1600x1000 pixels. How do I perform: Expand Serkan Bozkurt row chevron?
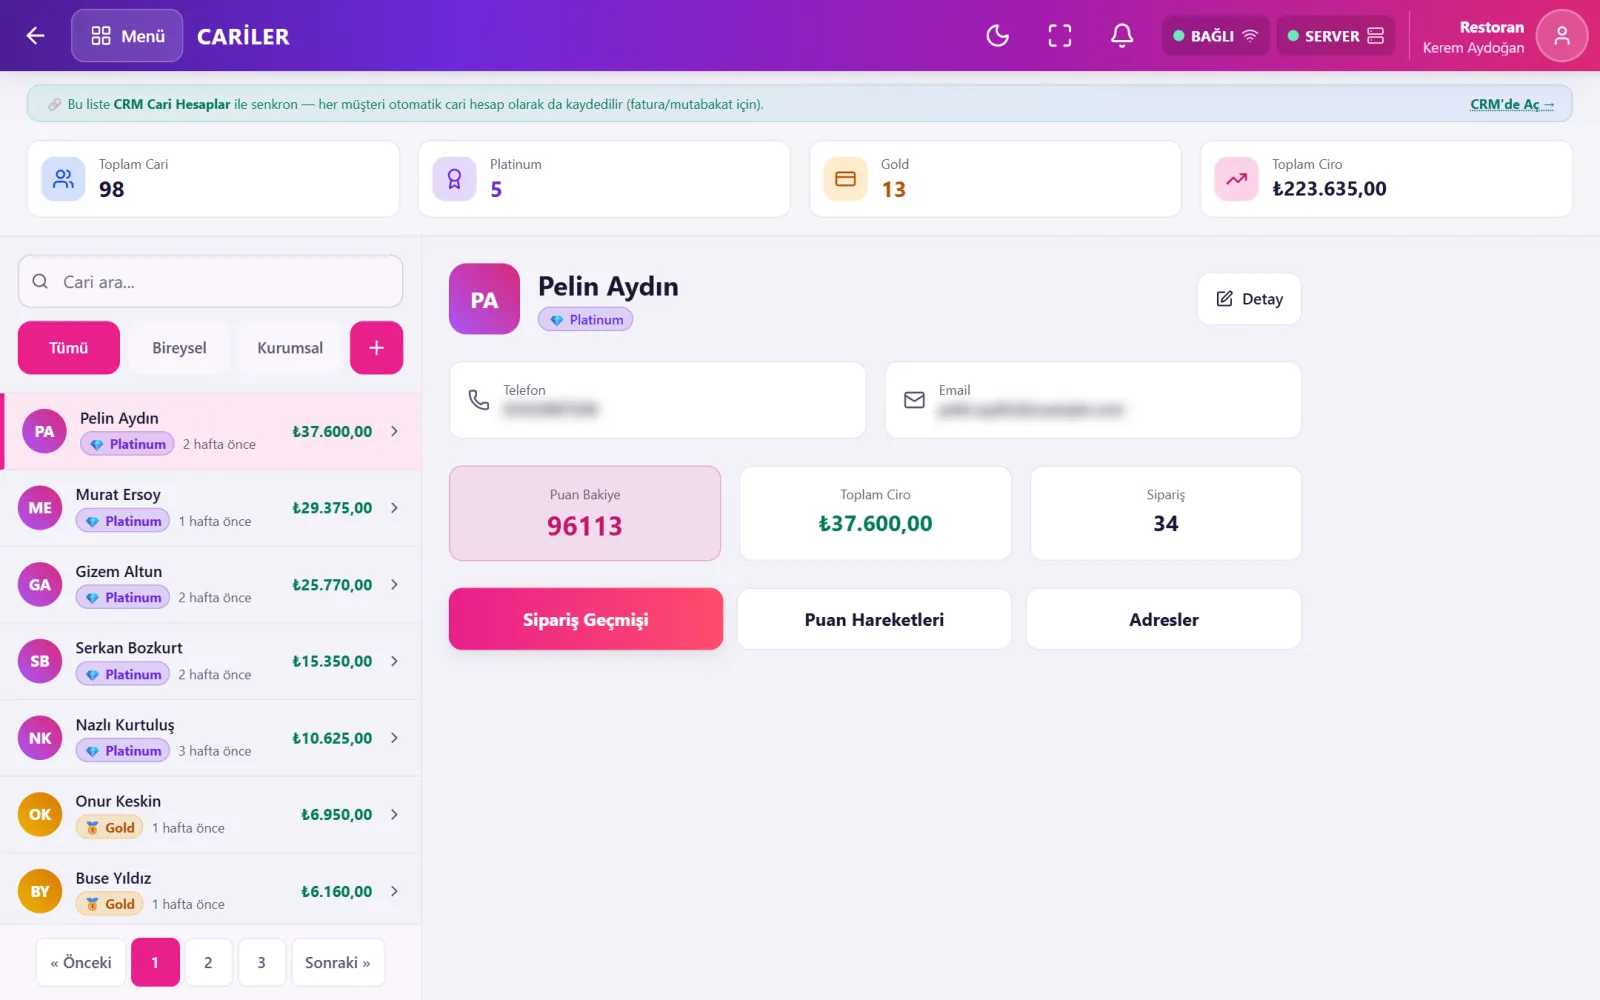pos(394,661)
